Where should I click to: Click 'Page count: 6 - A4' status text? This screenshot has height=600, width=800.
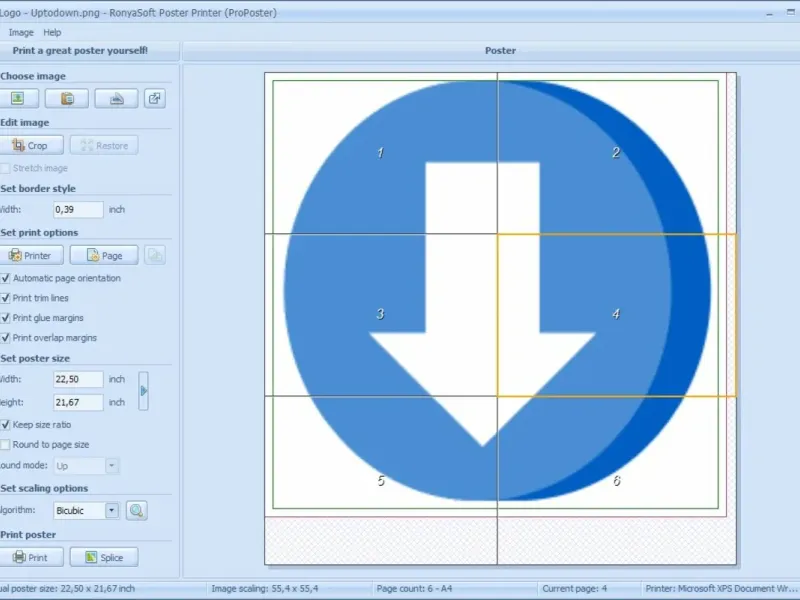click(x=414, y=588)
